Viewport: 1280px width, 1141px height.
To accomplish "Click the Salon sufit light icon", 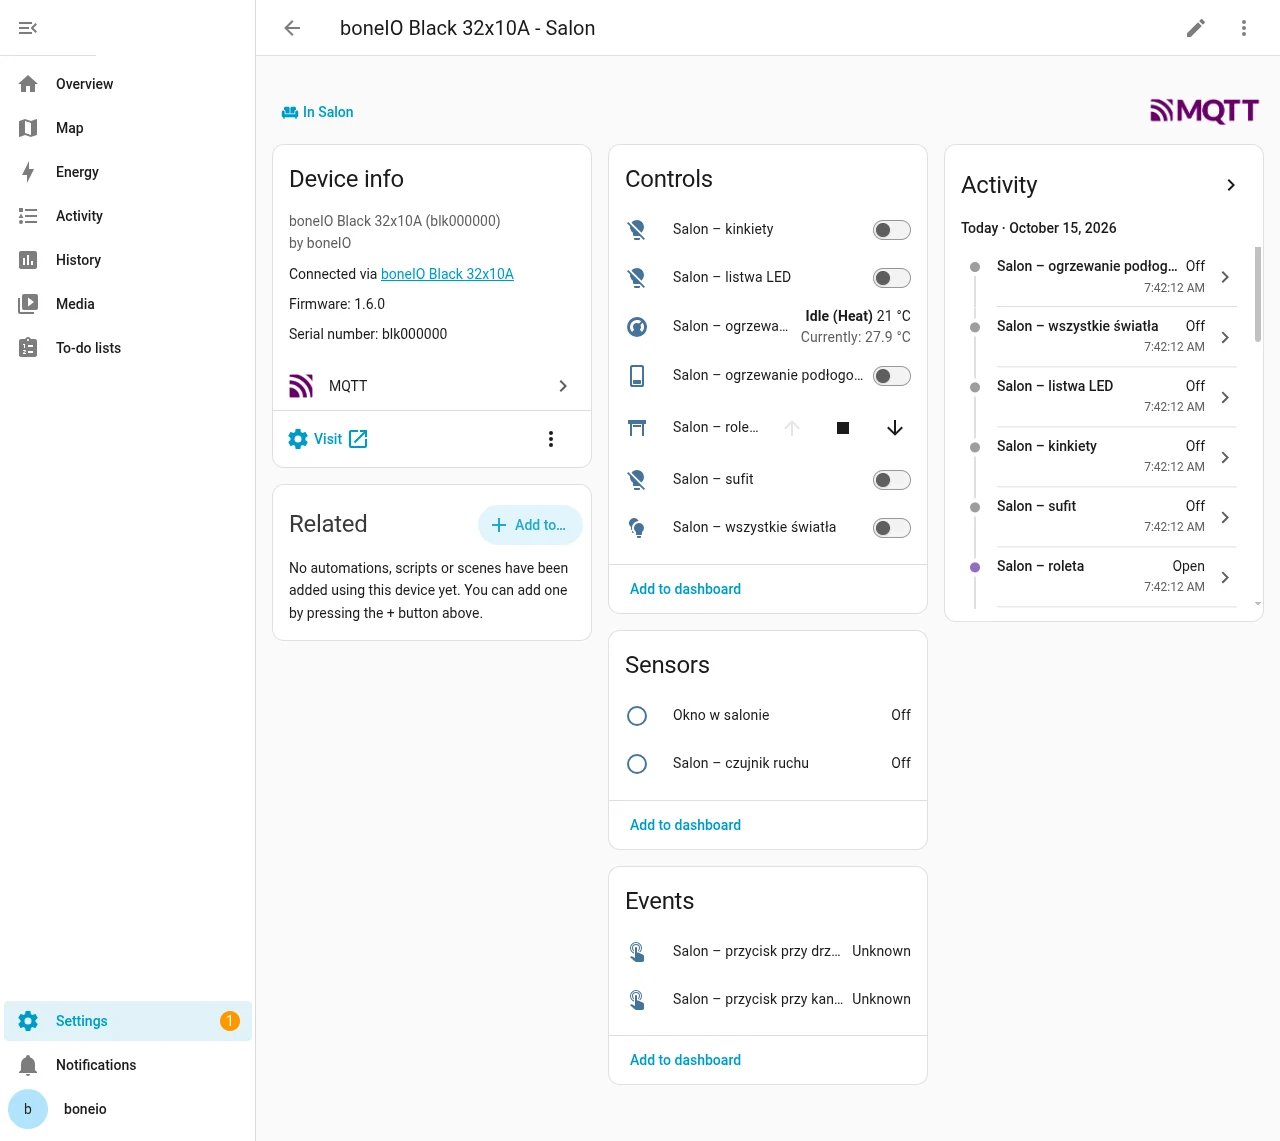I will pyautogui.click(x=637, y=480).
